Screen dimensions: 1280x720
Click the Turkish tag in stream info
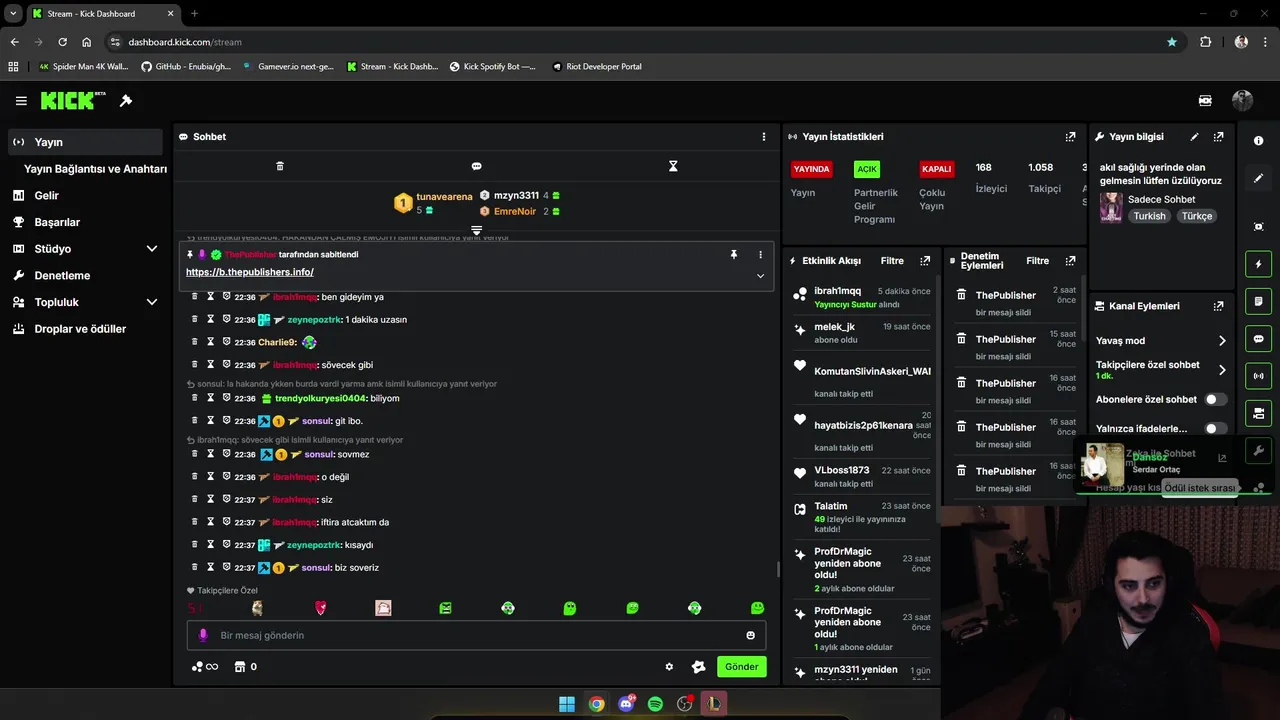point(1149,216)
